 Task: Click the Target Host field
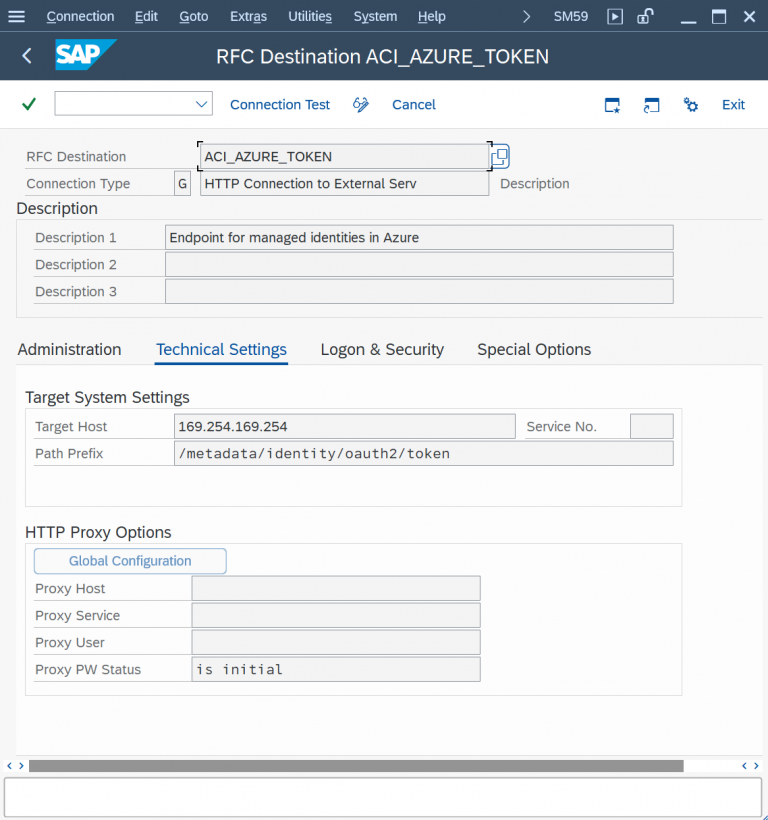coord(345,426)
